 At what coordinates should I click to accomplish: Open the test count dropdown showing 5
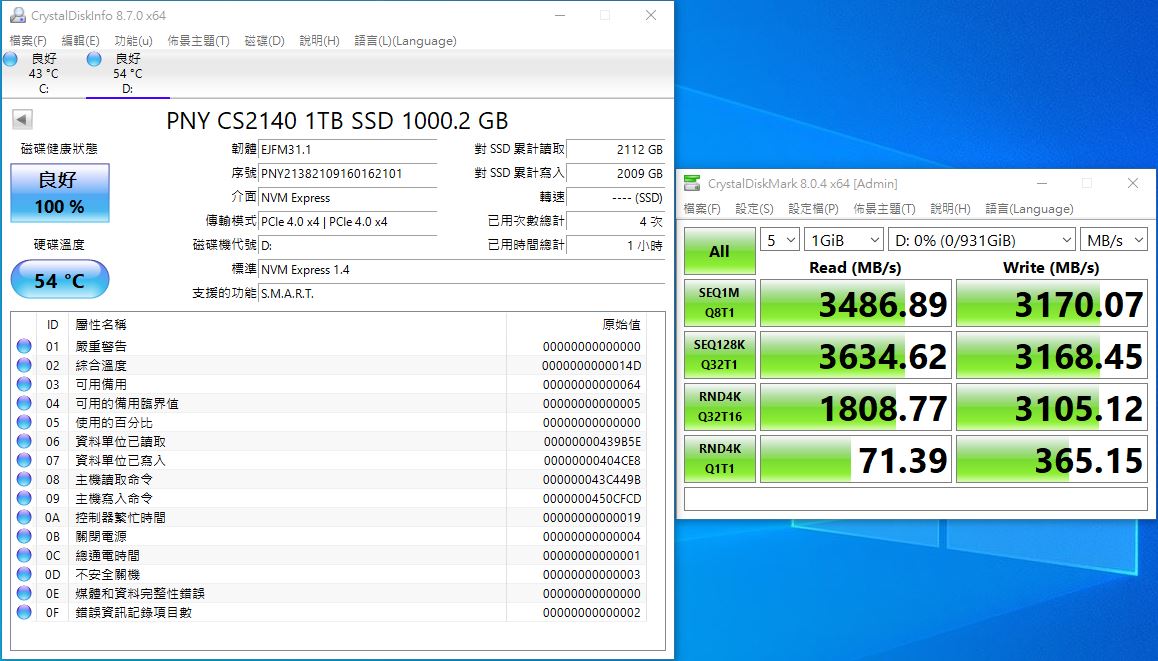click(780, 240)
